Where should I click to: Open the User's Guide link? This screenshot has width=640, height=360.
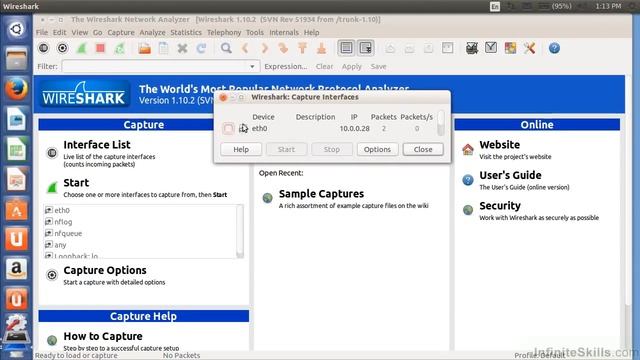pos(510,176)
